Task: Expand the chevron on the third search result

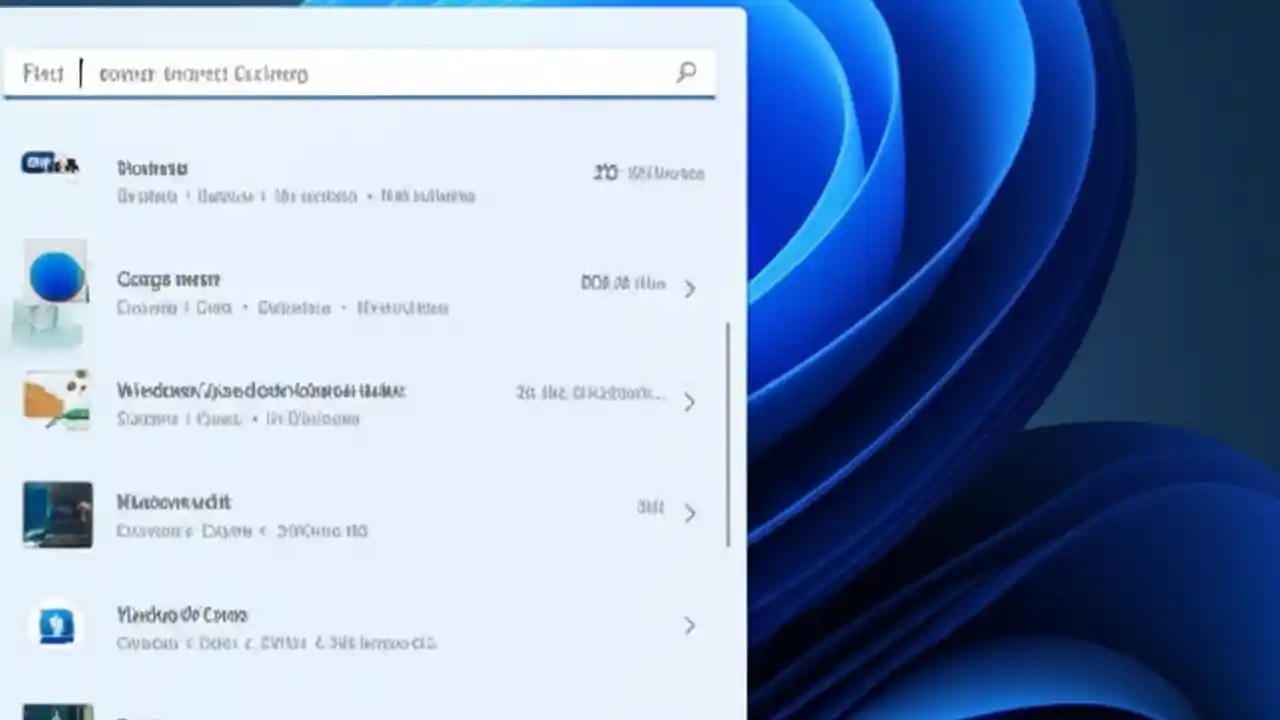Action: 690,402
